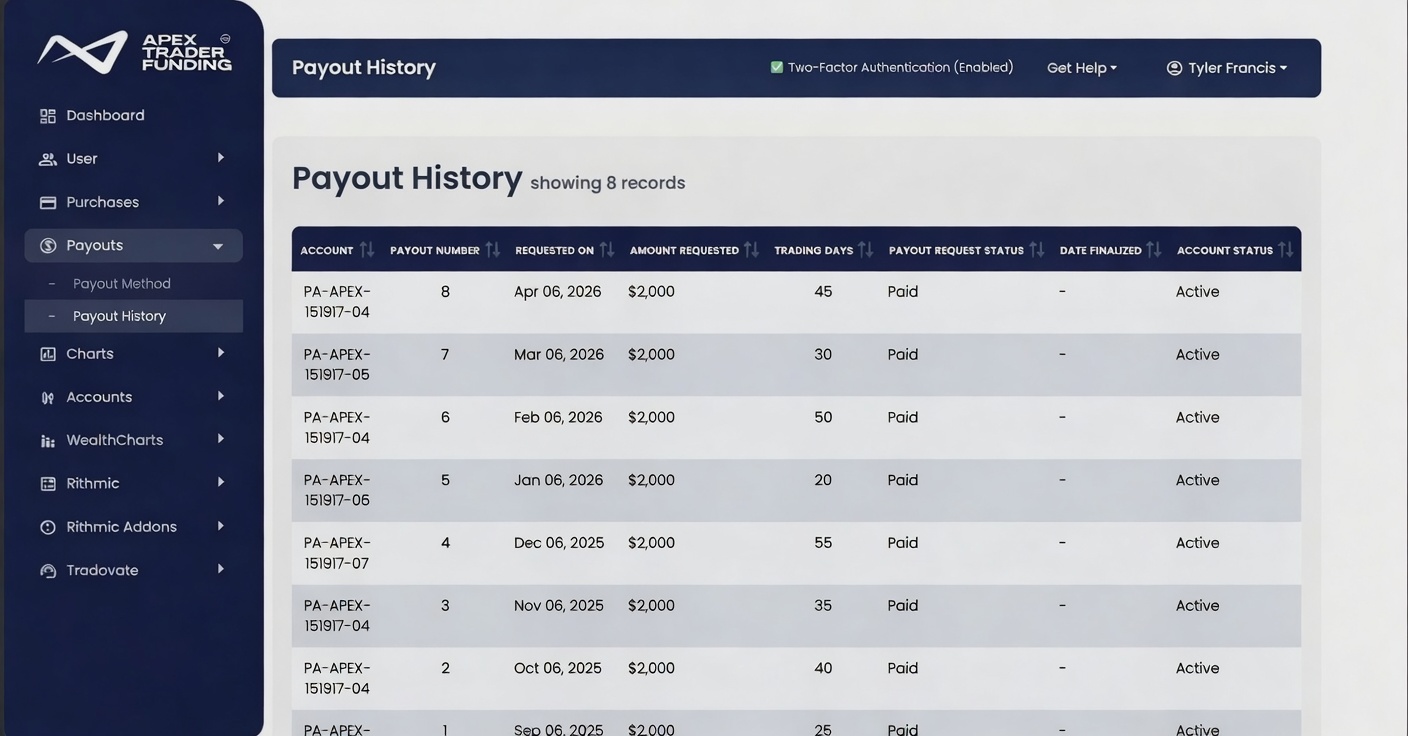Click Paid status in payout 8 row

(903, 292)
